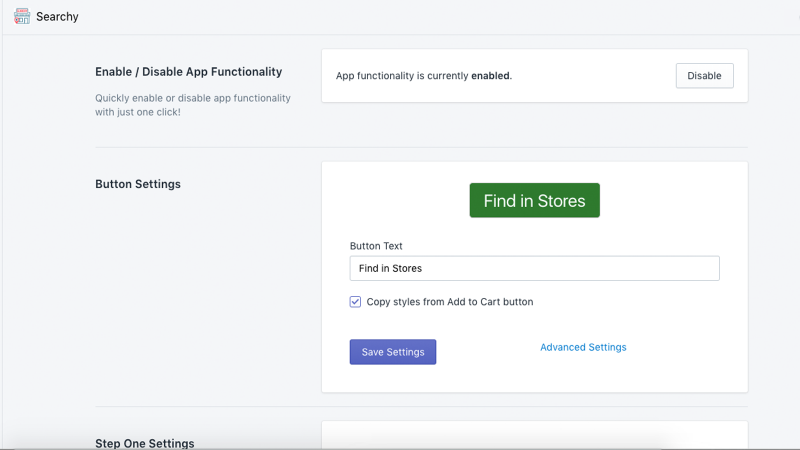Screen dimensions: 800x450
Task: Click the Searchy app logo icon
Action: 22,16
